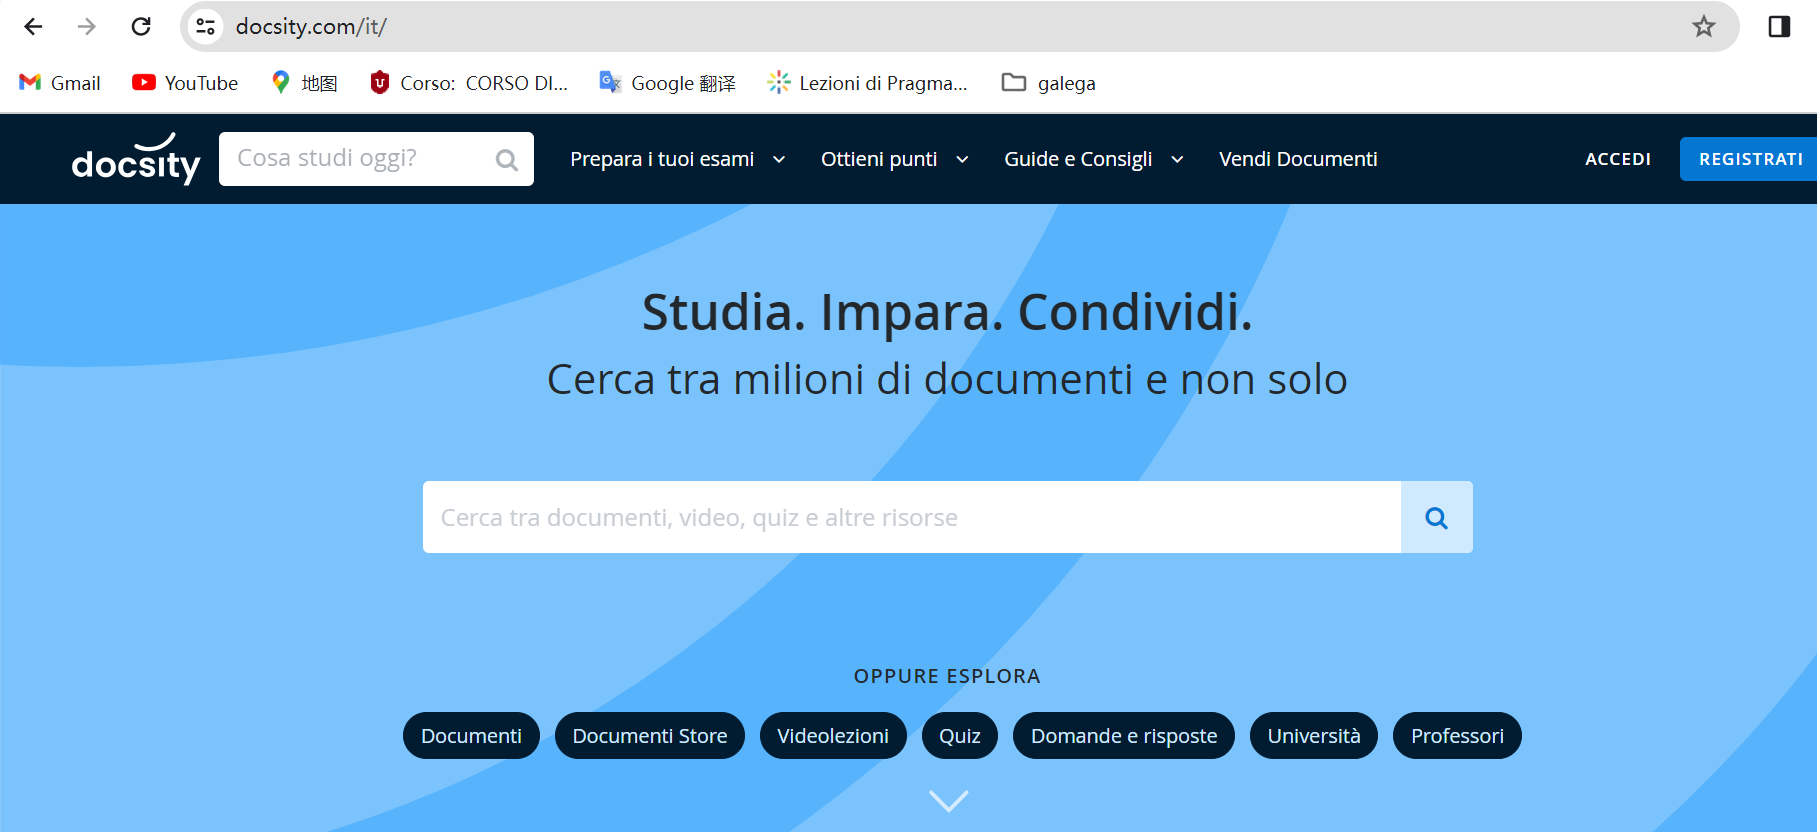
Task: Select the 'Domande e risposte' pill
Action: coord(1124,736)
